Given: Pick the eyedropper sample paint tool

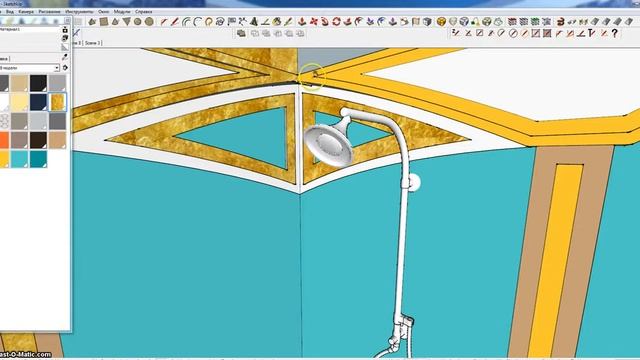Looking at the screenshot, I should (x=64, y=58).
